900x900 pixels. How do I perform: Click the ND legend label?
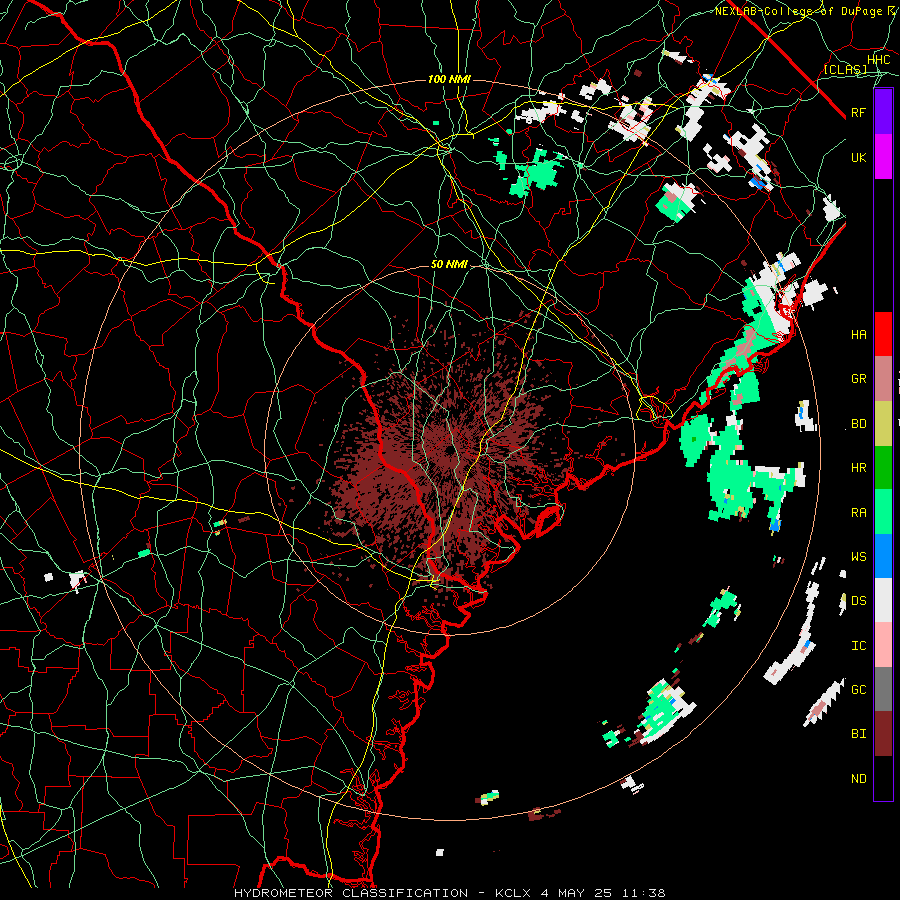[x=858, y=779]
